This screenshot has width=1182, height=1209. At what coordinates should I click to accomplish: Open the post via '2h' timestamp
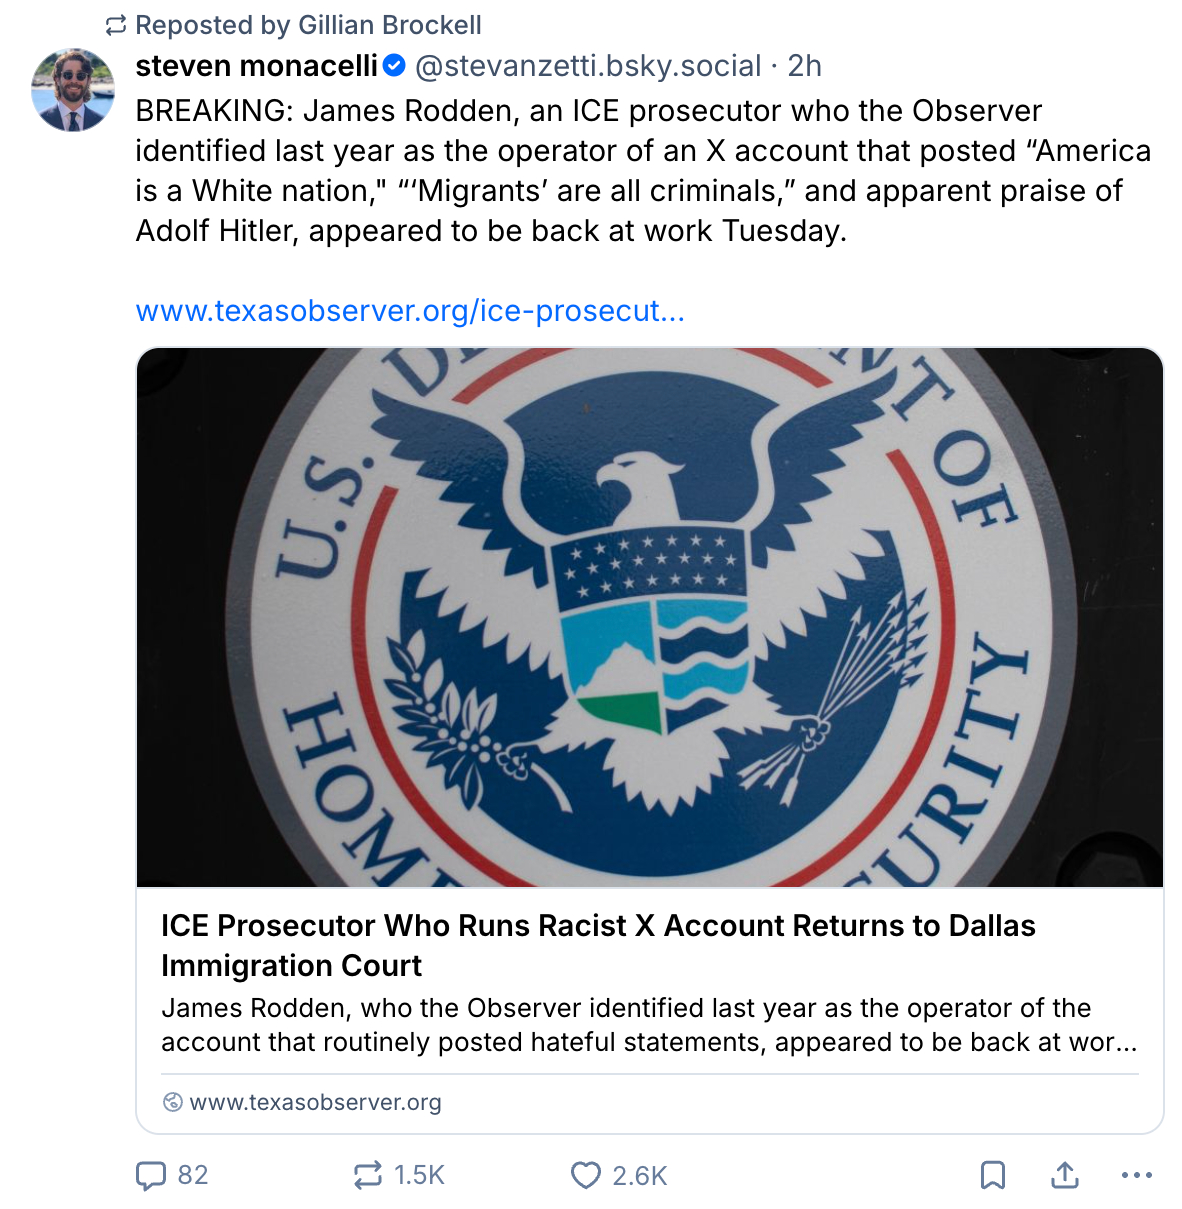click(x=805, y=66)
